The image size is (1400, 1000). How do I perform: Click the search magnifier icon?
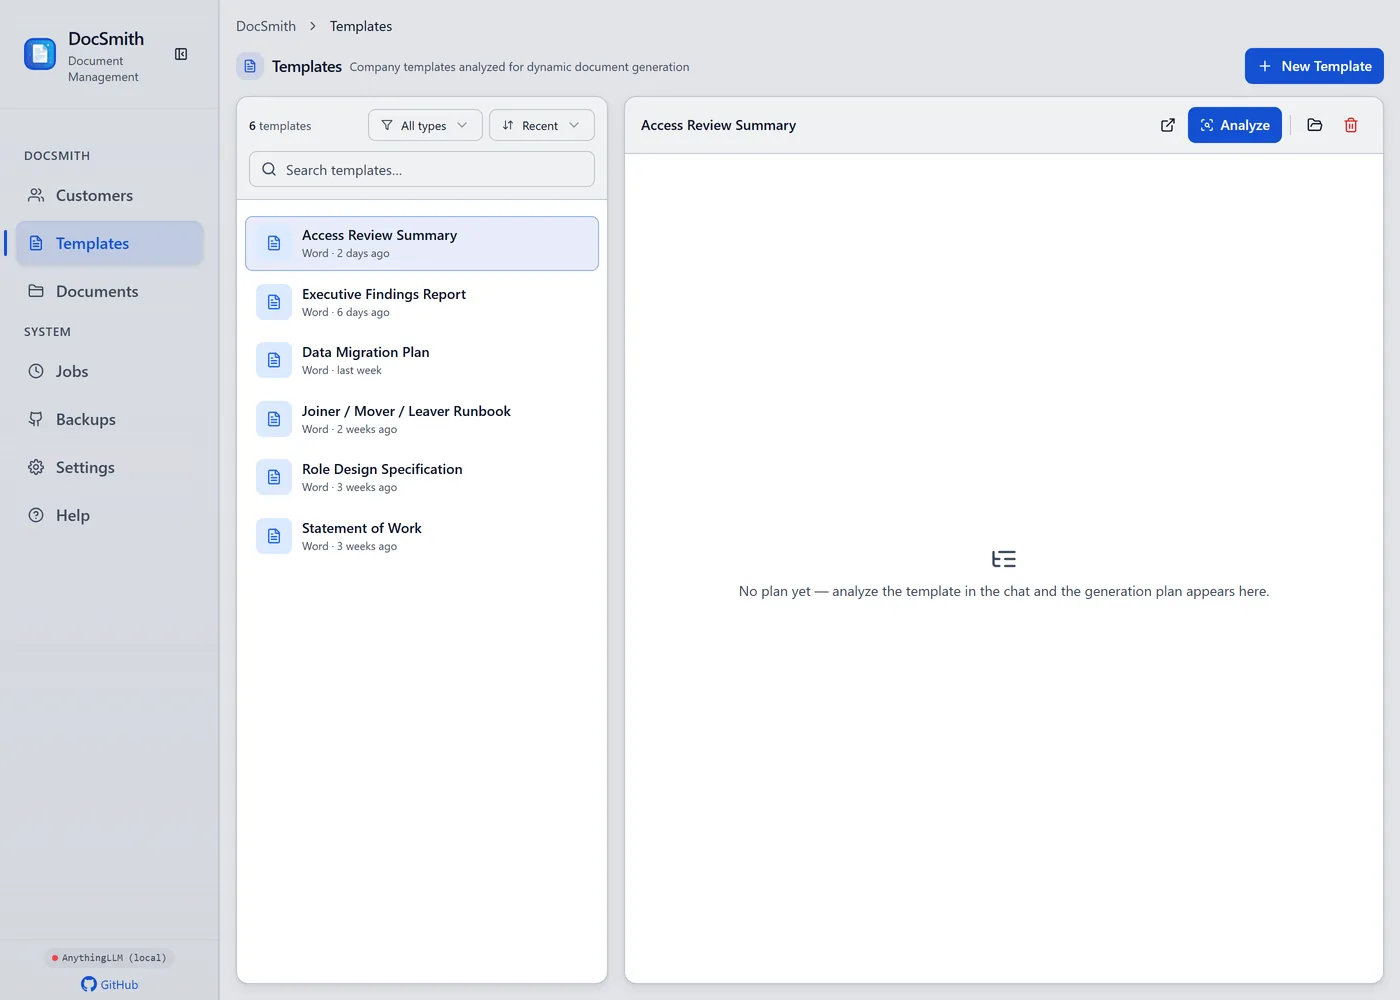pyautogui.click(x=269, y=170)
